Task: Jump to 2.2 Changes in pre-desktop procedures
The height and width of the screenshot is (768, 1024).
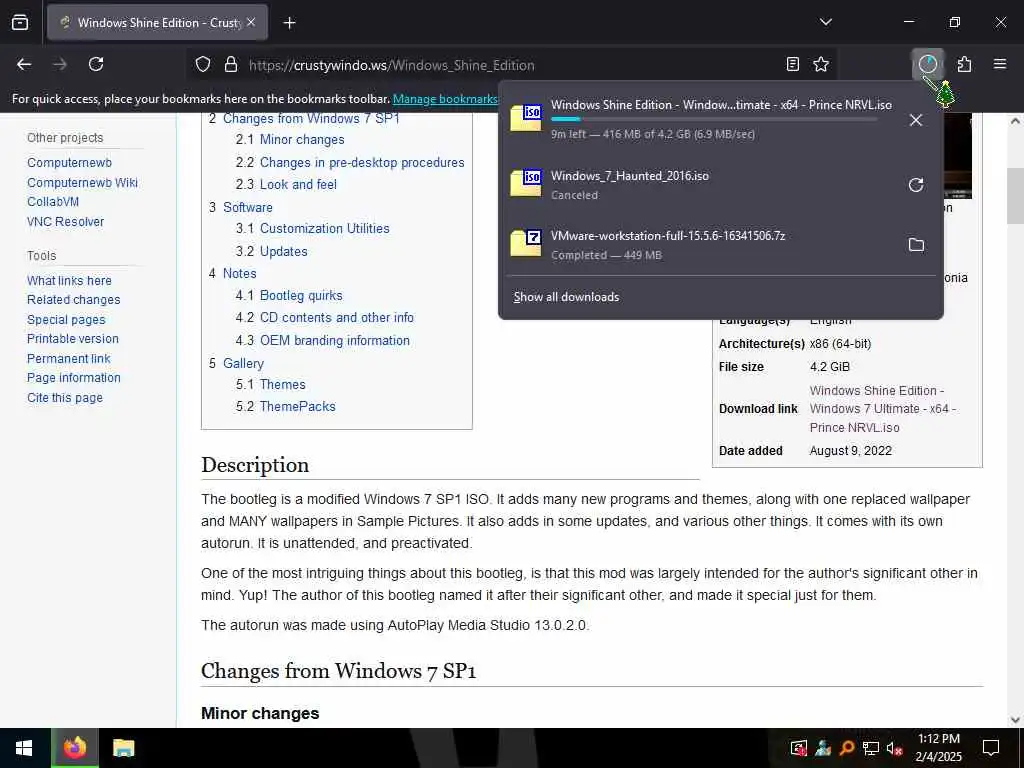Action: click(350, 163)
